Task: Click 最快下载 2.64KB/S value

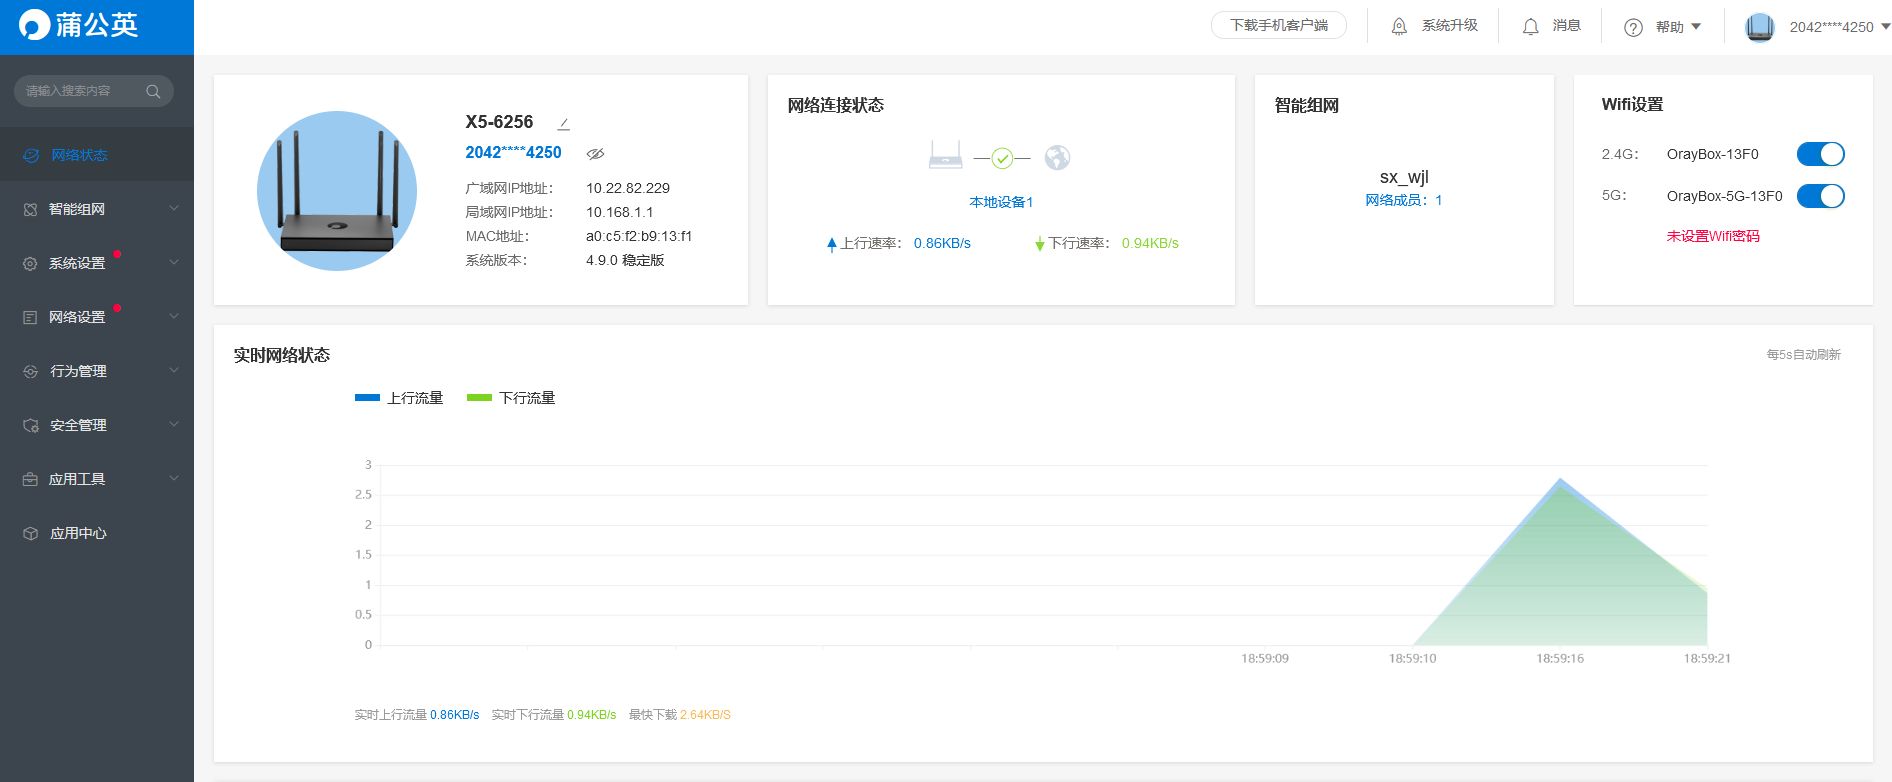Action: [x=705, y=715]
